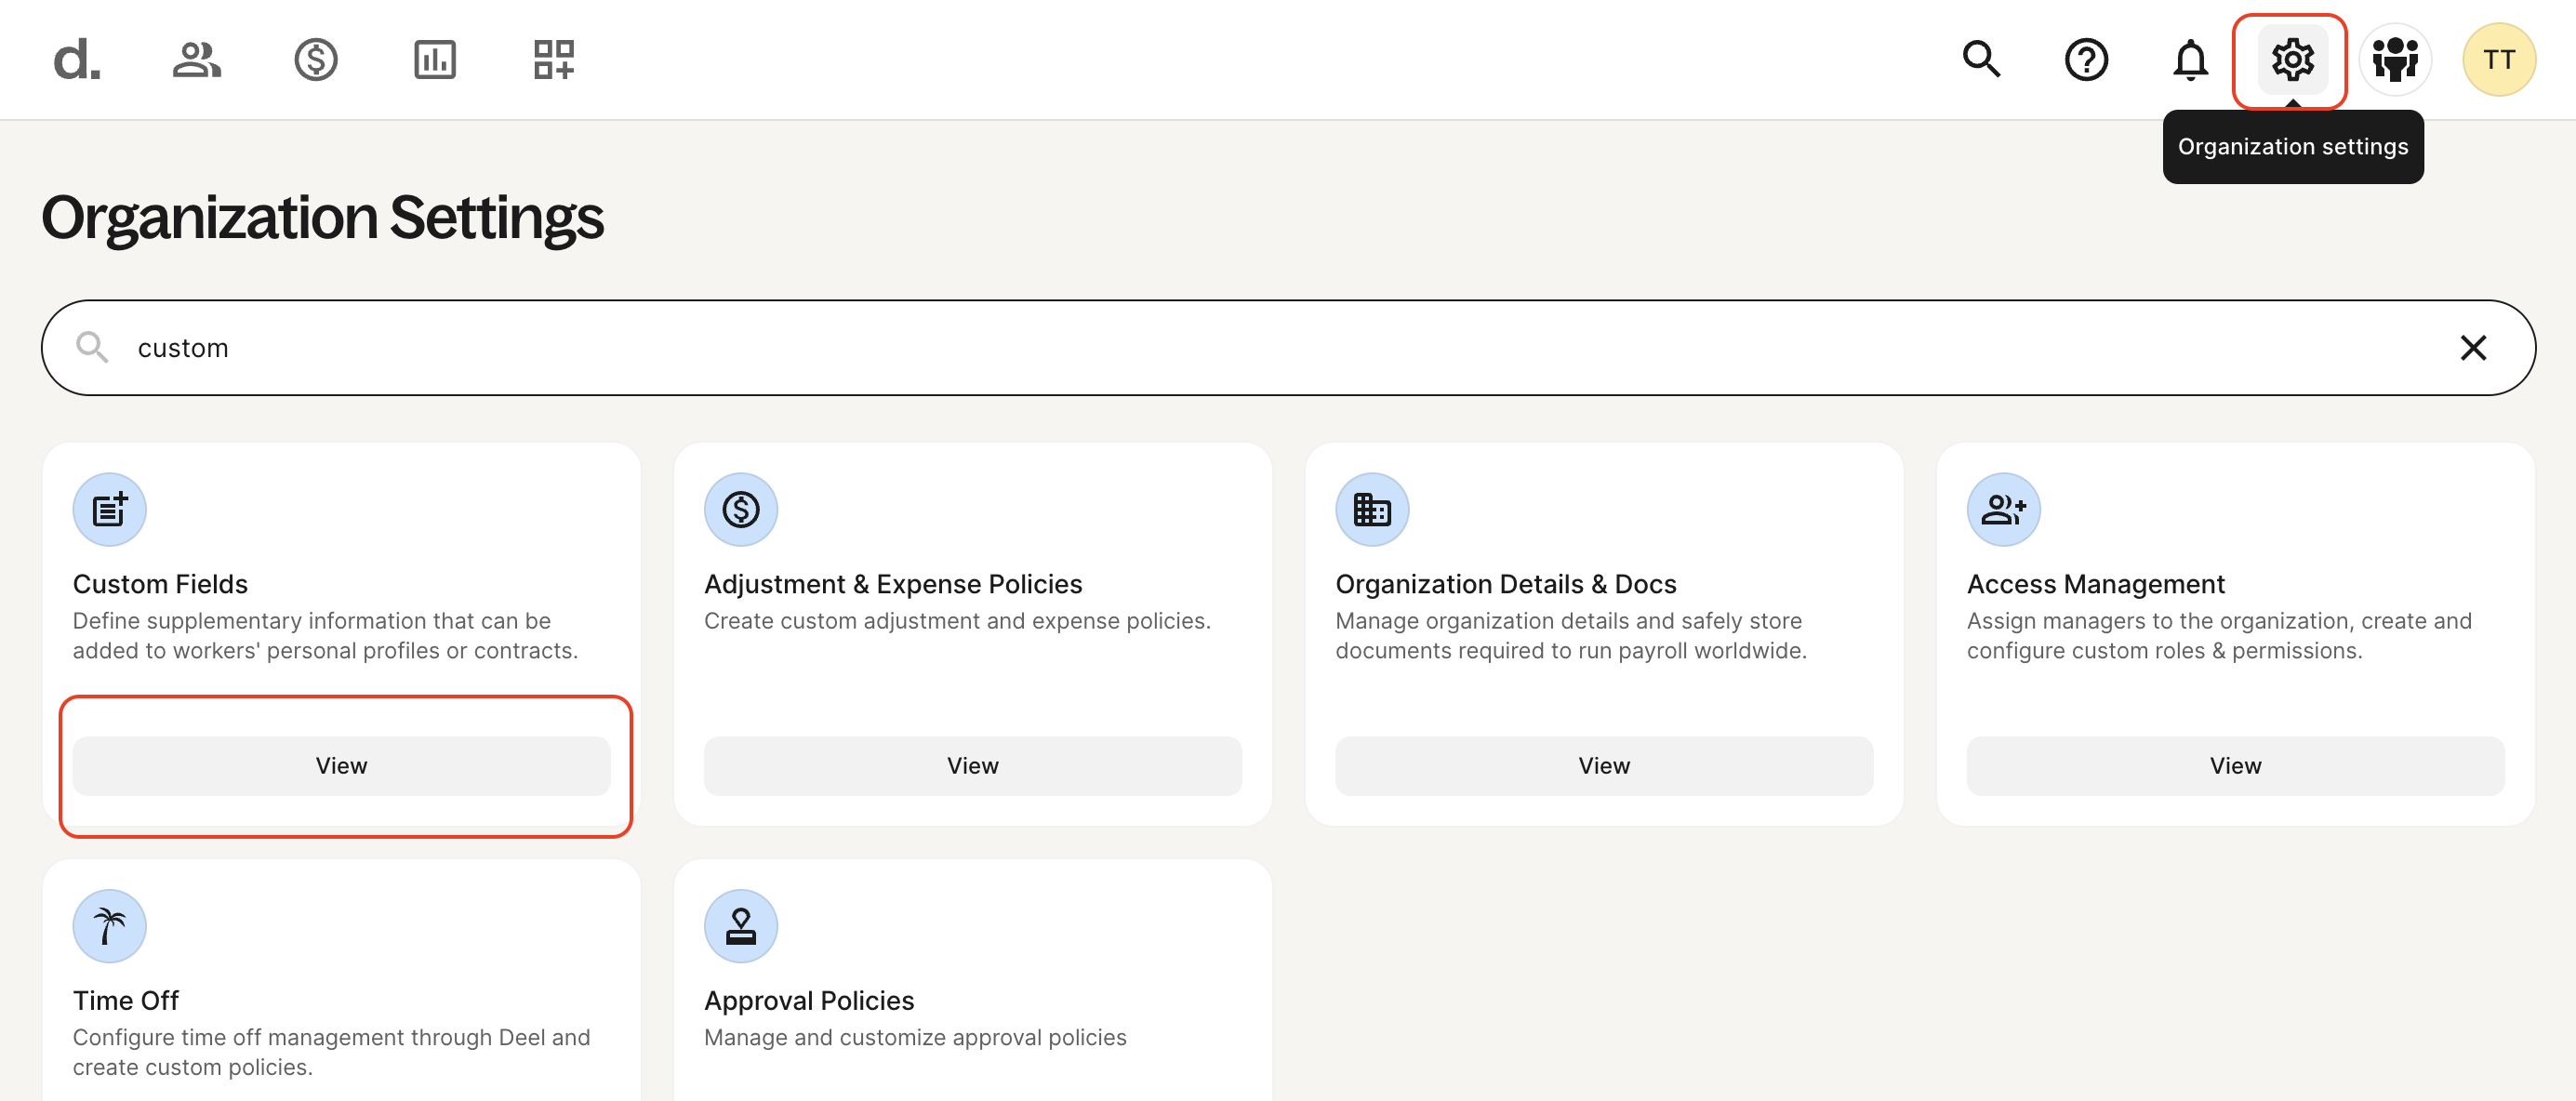Open the TT user avatar menu
2576x1101 pixels.
2498,60
